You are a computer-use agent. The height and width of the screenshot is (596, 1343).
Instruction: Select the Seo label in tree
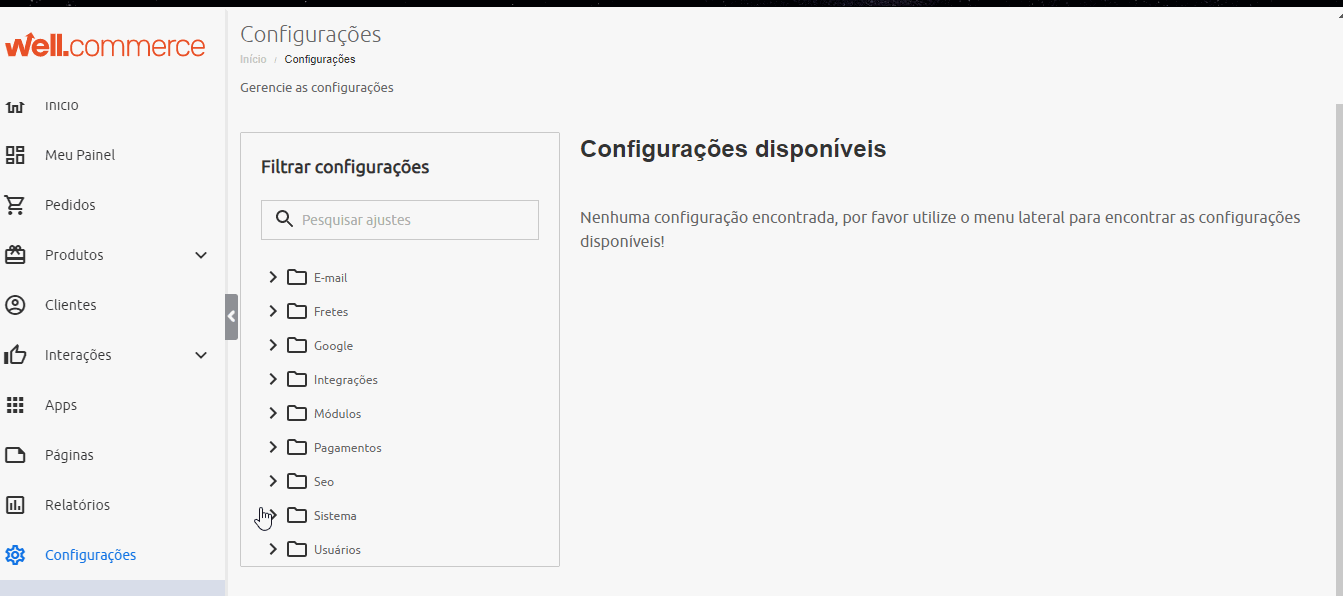tap(323, 482)
